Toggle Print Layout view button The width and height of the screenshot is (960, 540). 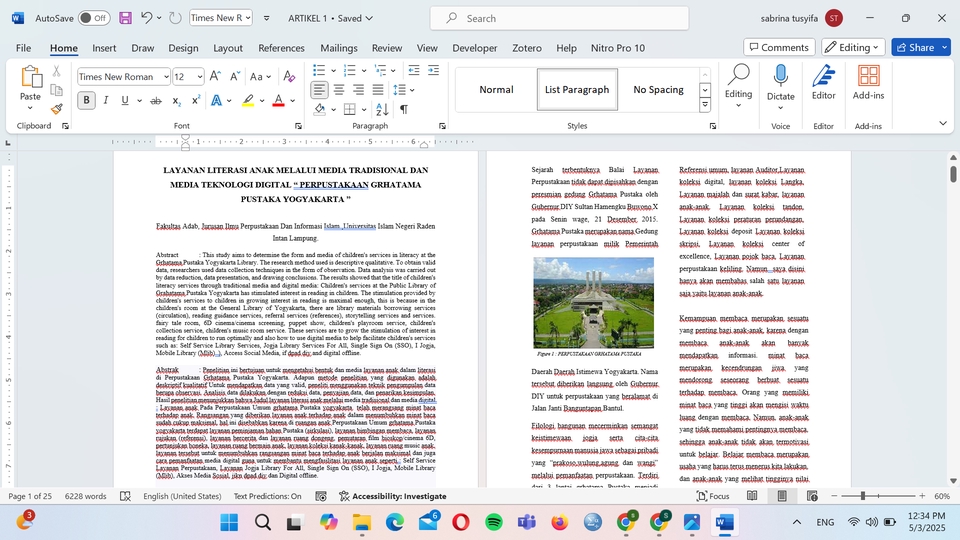(x=782, y=496)
